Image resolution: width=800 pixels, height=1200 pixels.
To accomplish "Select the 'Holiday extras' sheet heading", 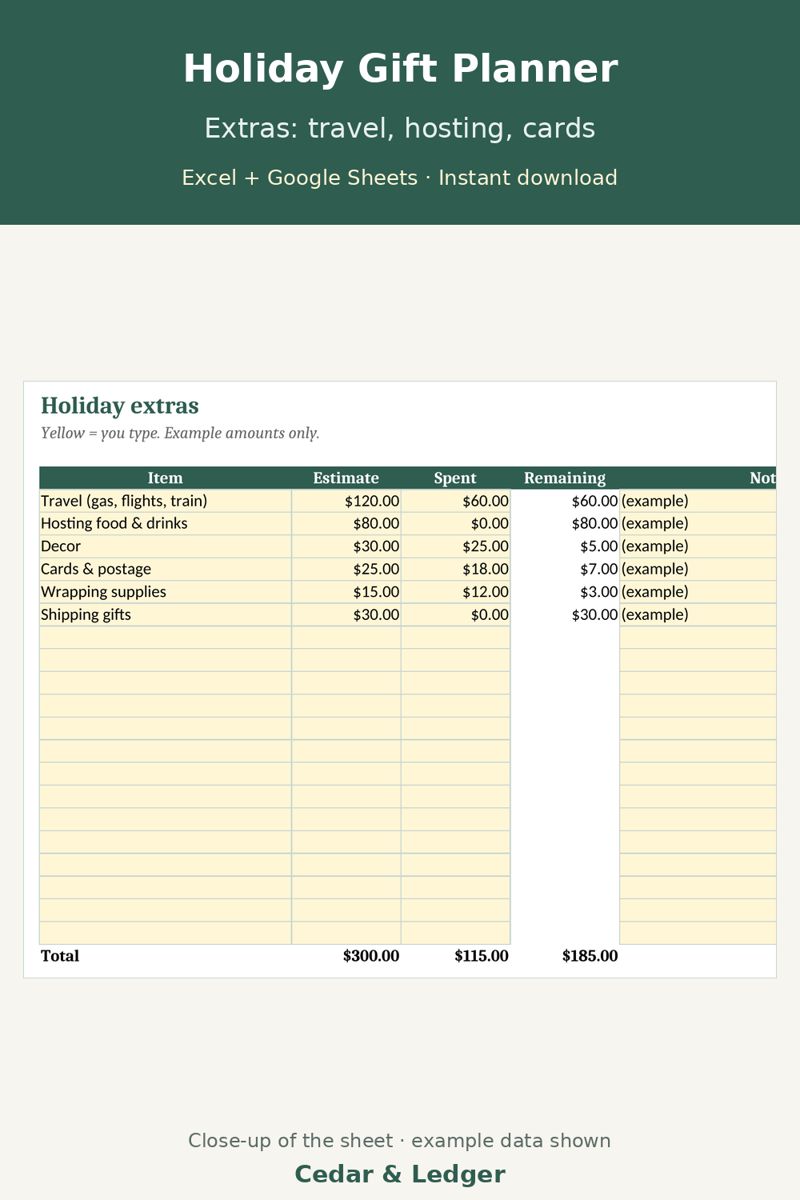I will point(120,406).
